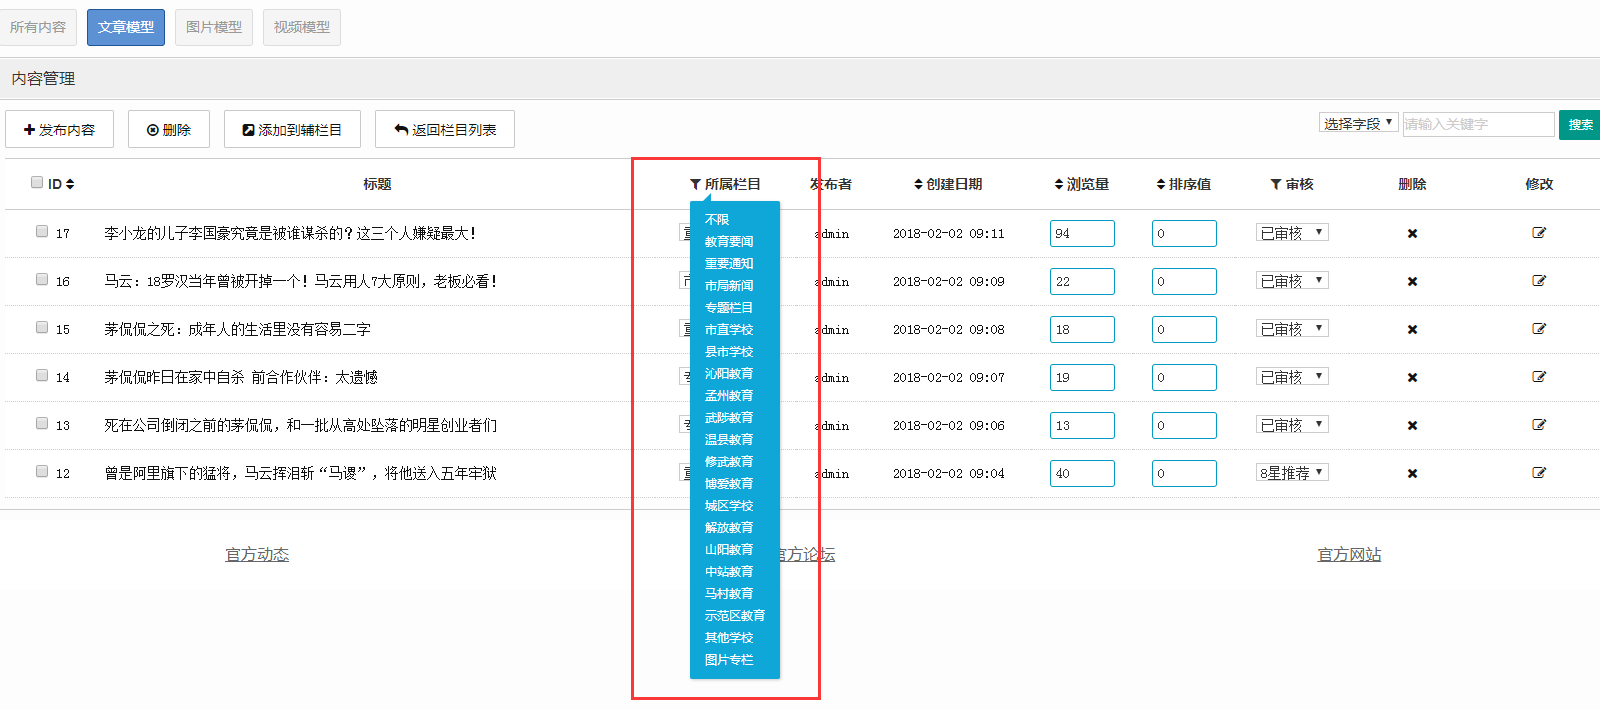Click the delete X icon for article 17

coord(1412,233)
